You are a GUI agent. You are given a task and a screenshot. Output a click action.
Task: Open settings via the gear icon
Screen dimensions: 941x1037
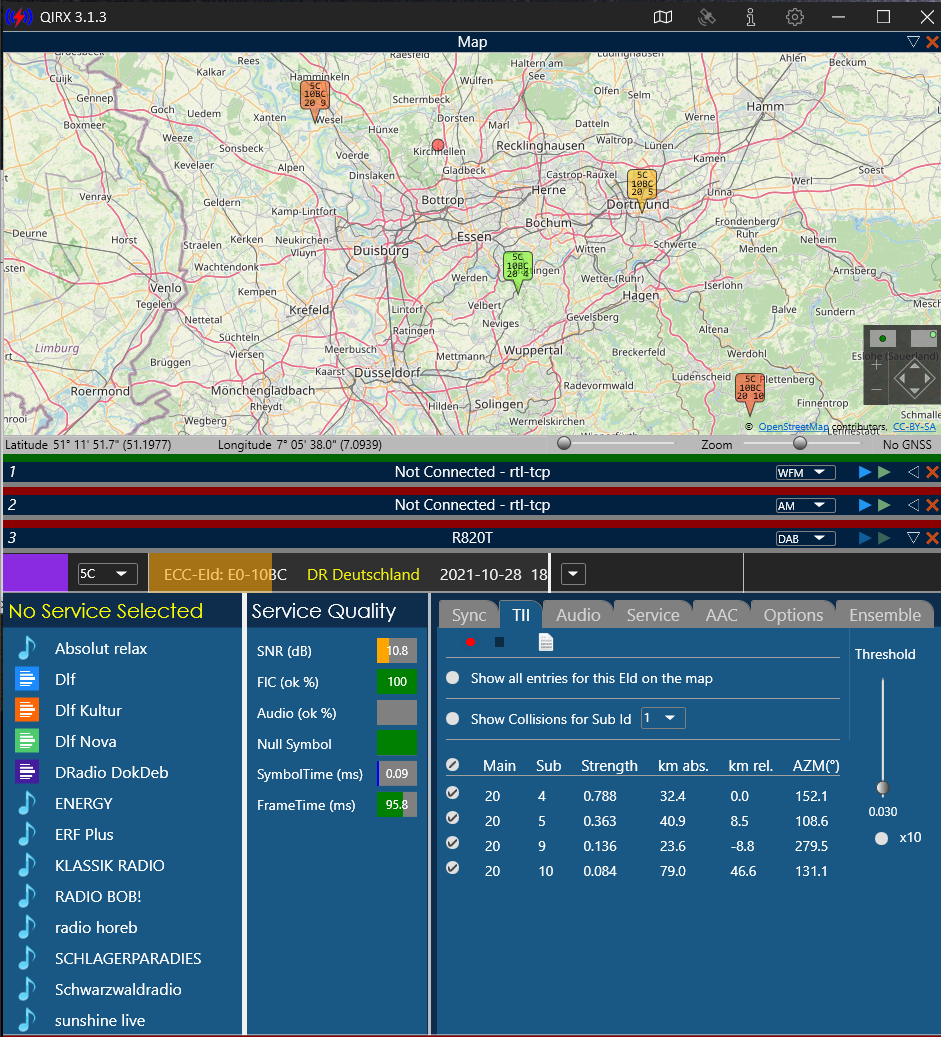pos(795,17)
